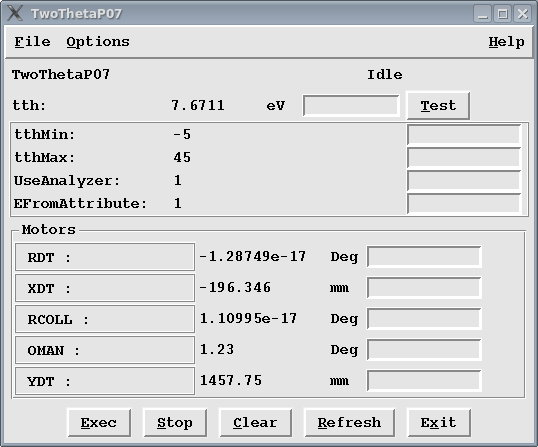Focus the UseAnalyzer input field

tap(464, 181)
